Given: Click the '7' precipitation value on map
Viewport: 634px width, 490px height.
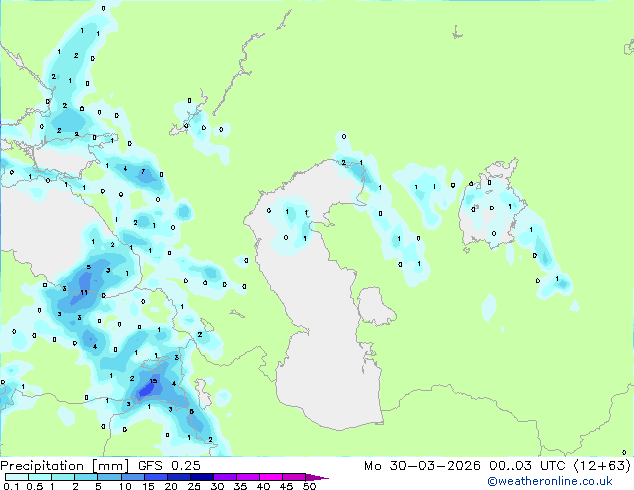Looking at the screenshot, I should (143, 172).
